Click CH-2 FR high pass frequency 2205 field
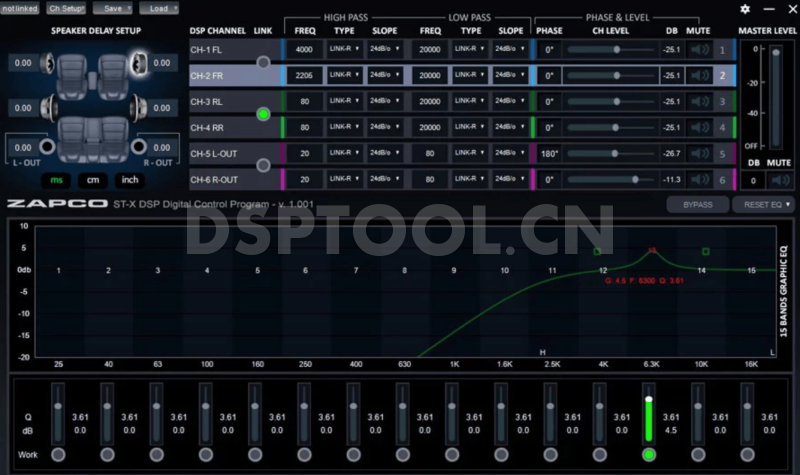This screenshot has height=475, width=800. (x=304, y=76)
